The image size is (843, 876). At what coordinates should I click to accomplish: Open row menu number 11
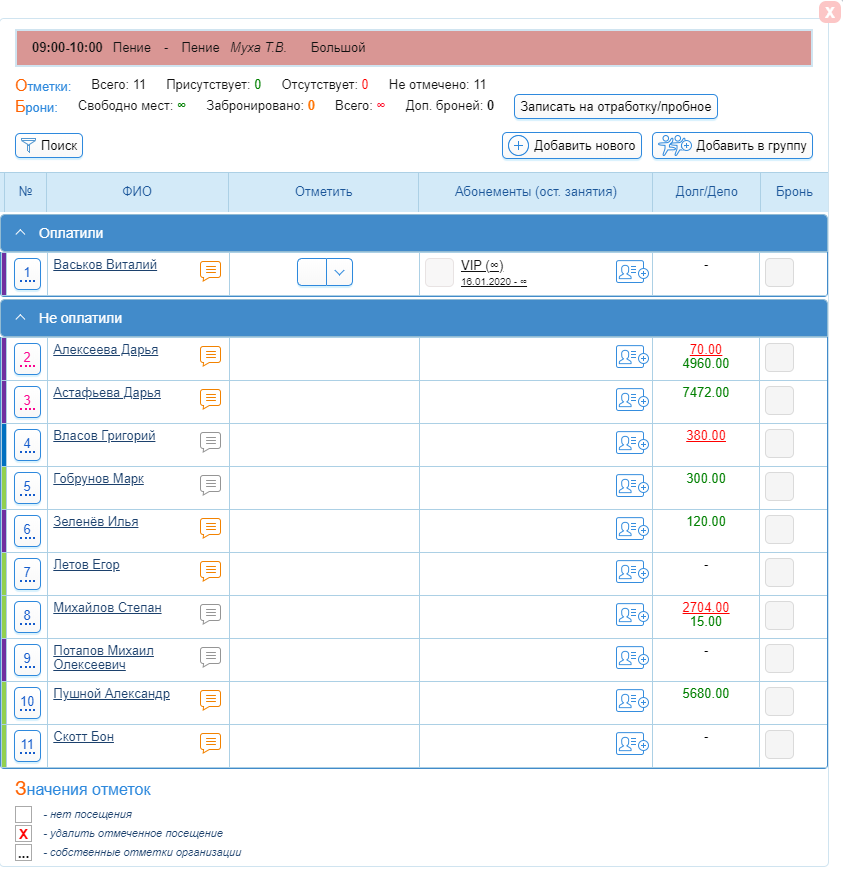[x=27, y=746]
